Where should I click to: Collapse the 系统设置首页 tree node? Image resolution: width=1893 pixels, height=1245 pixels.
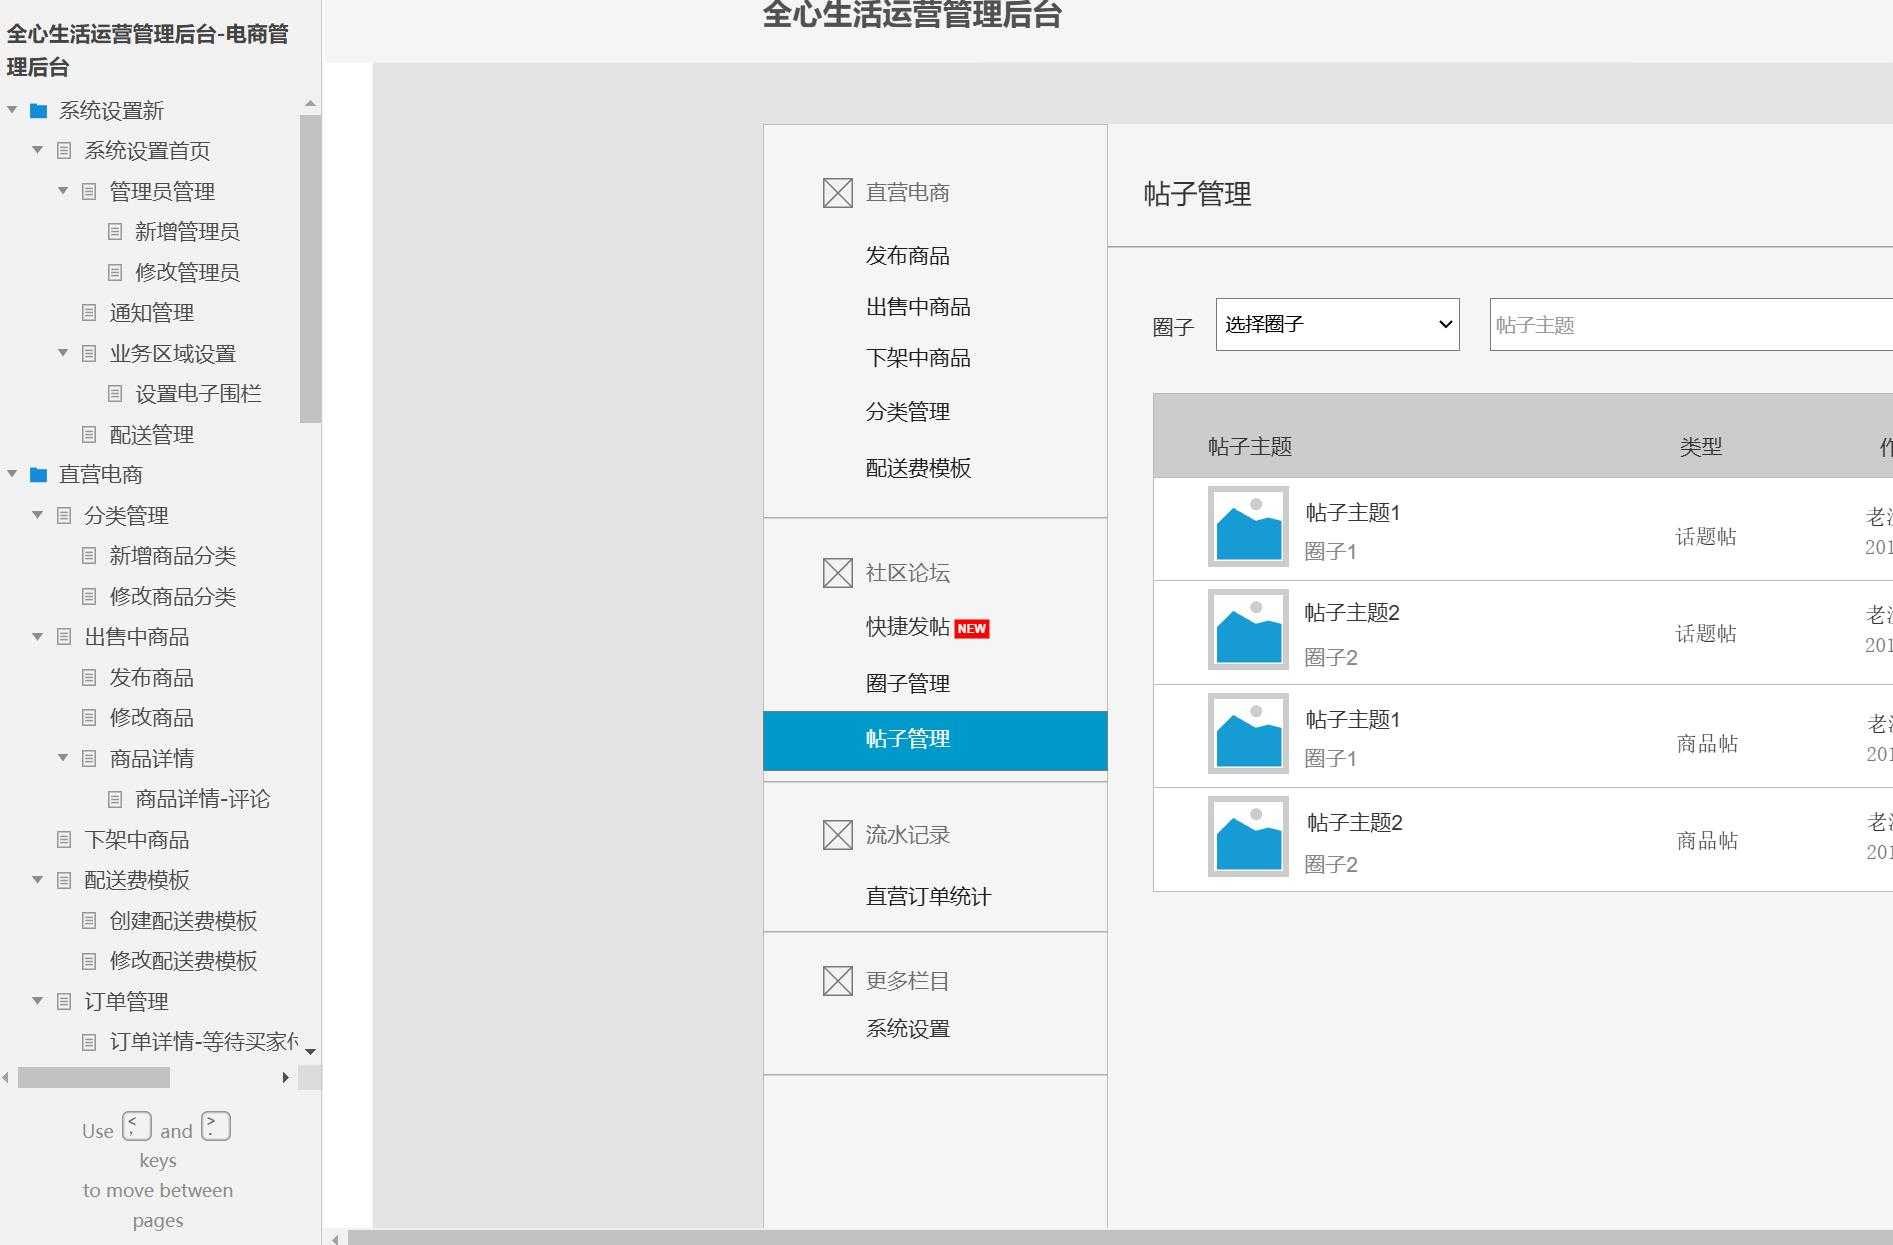tap(37, 150)
